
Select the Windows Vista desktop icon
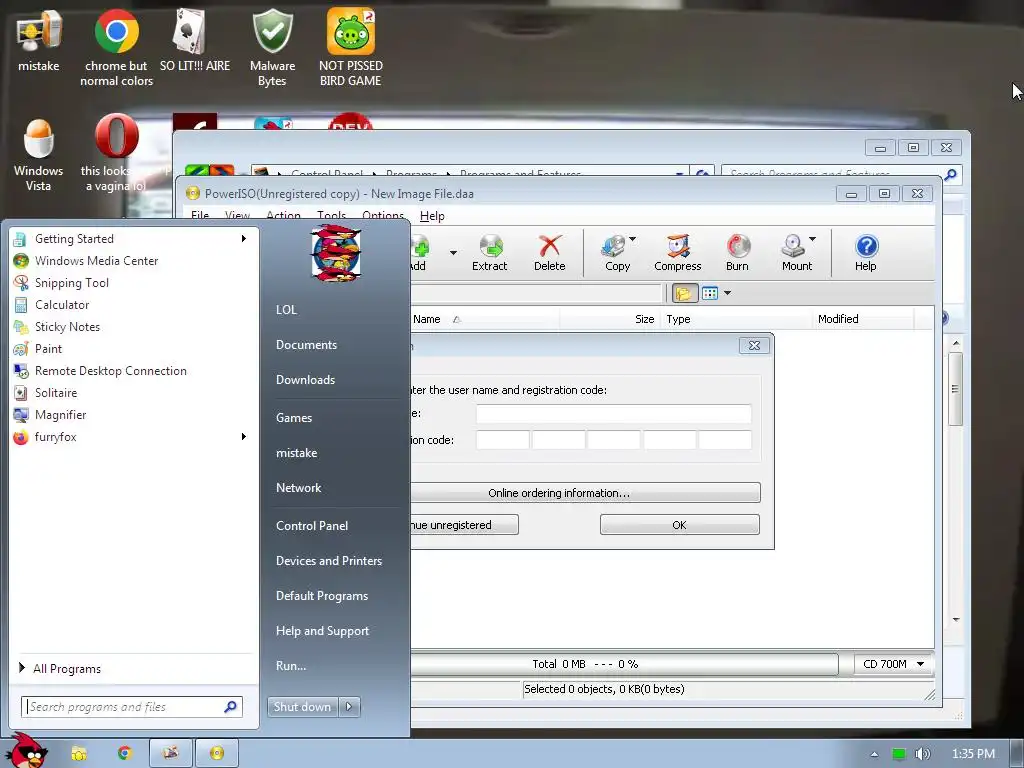tap(39, 154)
